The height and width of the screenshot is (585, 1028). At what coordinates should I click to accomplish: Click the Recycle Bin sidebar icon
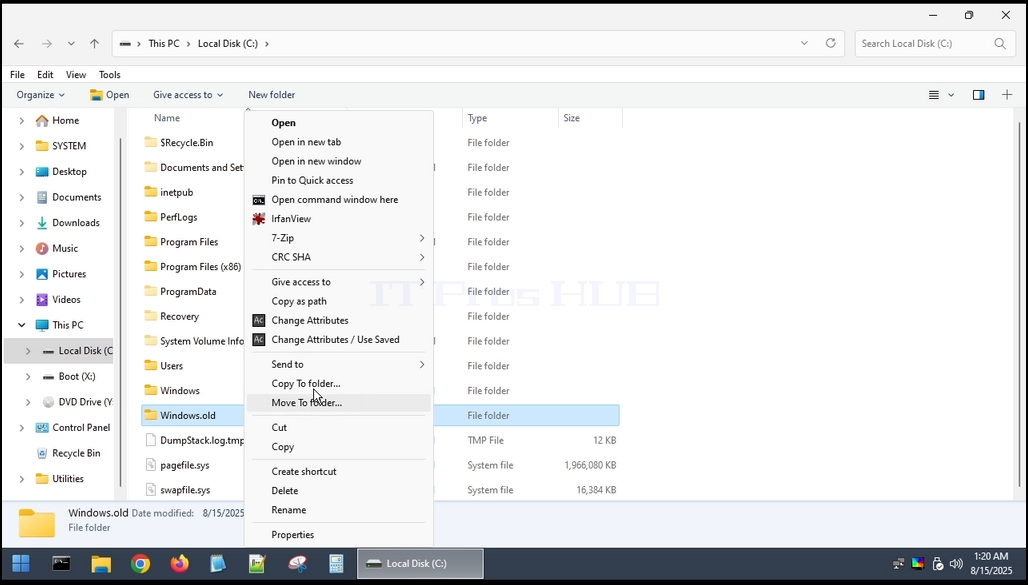click(42, 453)
